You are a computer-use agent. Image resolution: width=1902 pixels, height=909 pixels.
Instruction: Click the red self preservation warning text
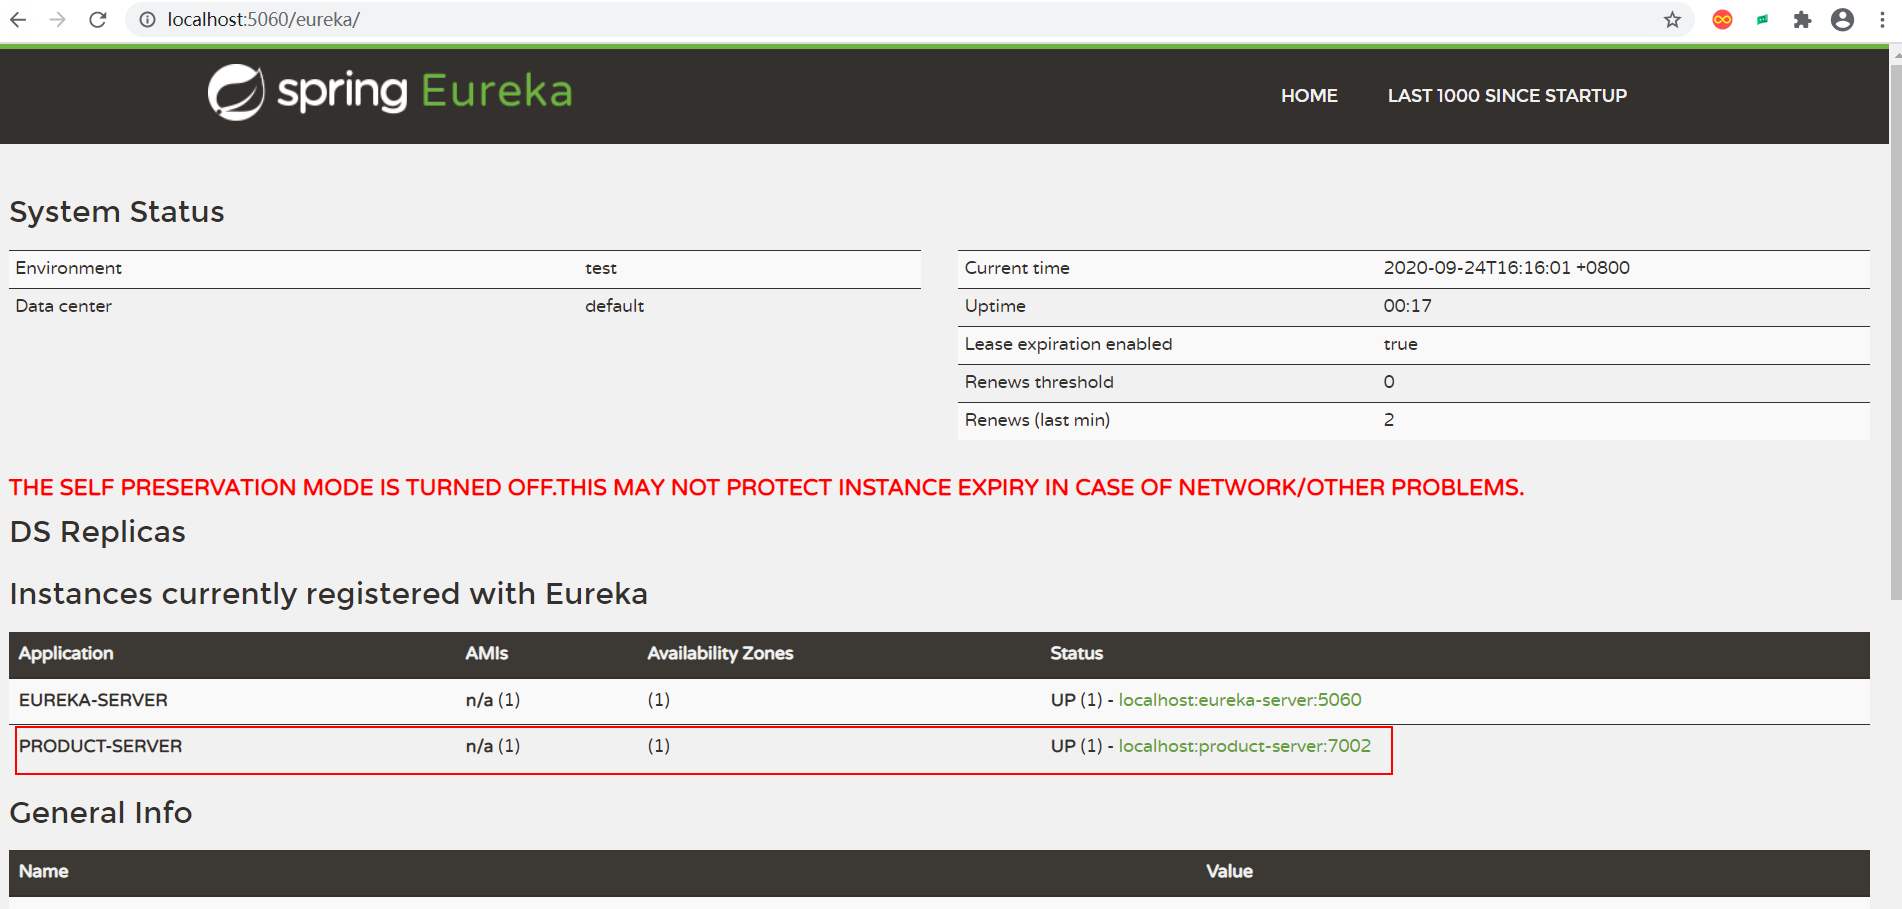[766, 487]
